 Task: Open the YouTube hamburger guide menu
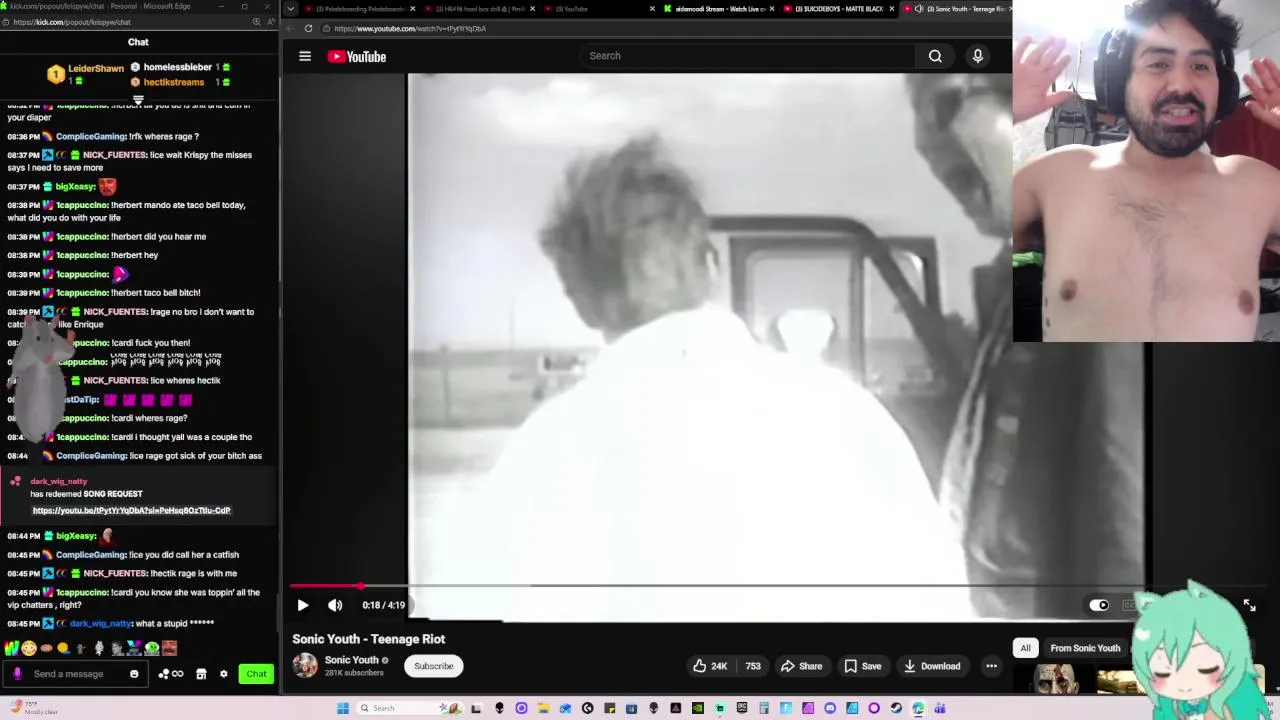pyautogui.click(x=305, y=56)
